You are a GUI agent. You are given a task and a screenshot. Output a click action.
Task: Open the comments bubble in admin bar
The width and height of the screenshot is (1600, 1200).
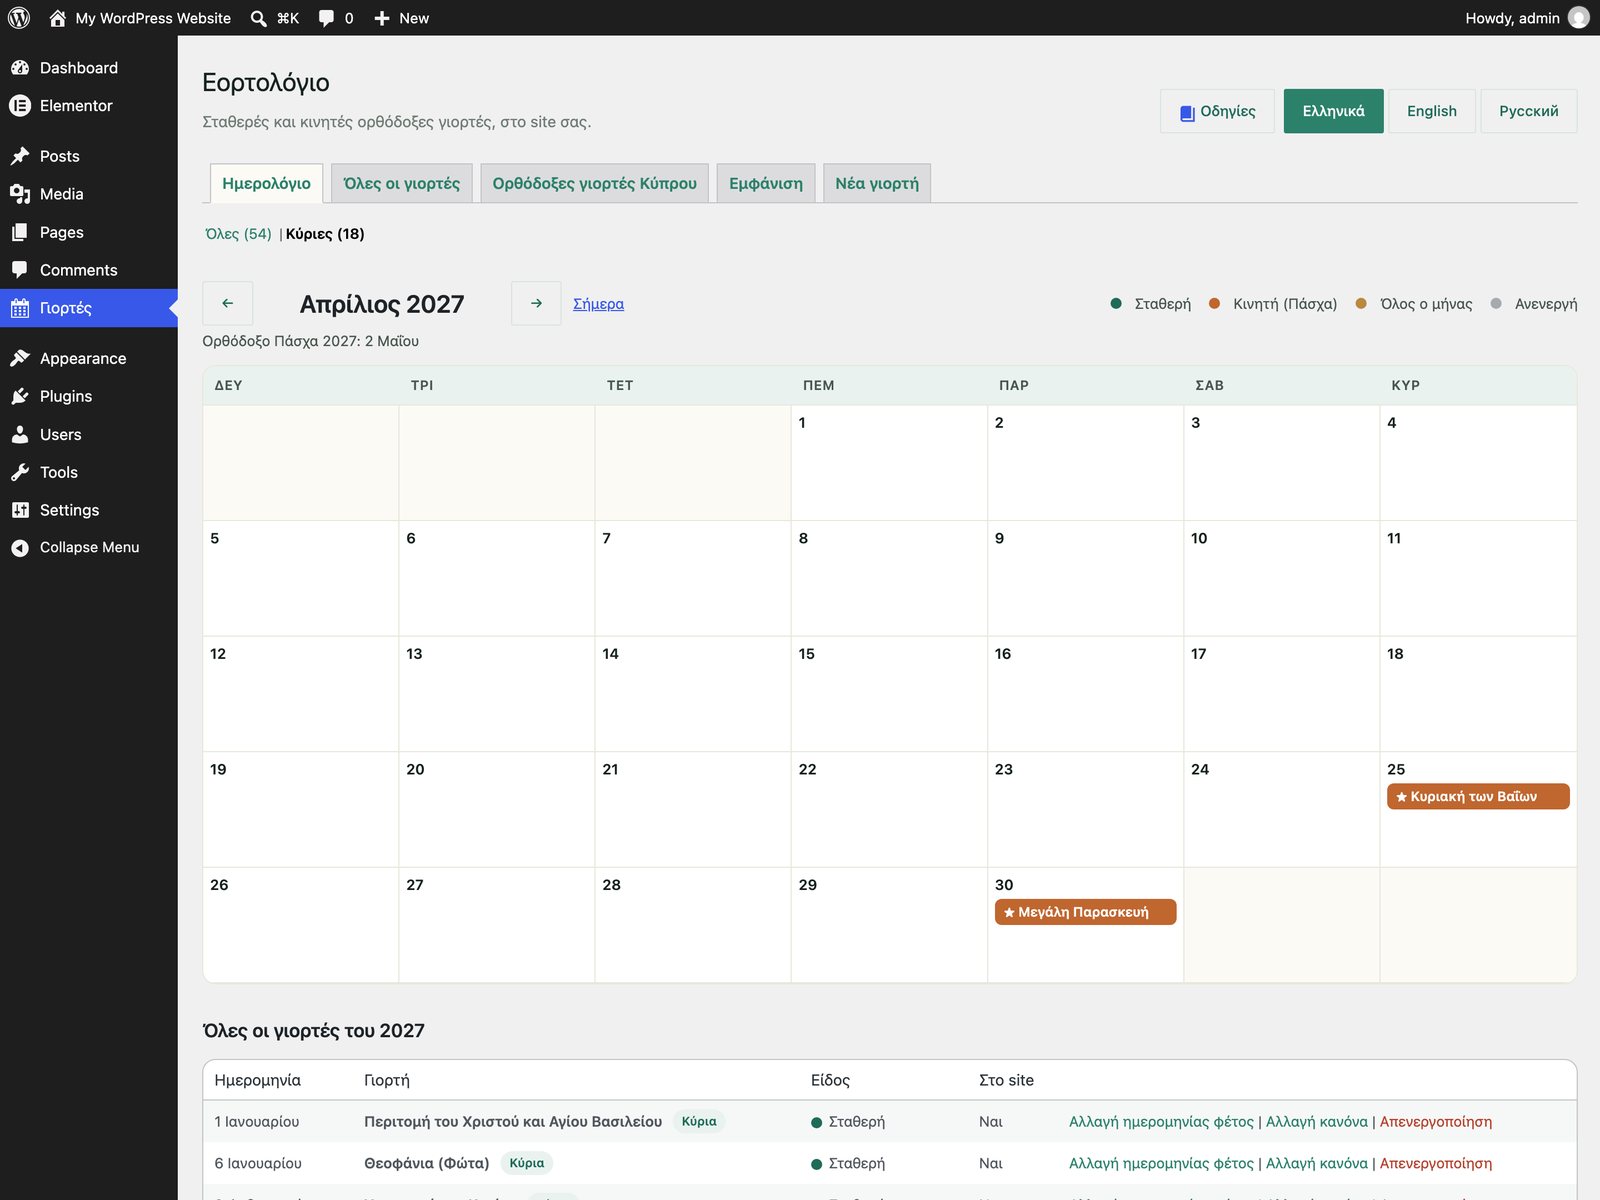point(326,18)
